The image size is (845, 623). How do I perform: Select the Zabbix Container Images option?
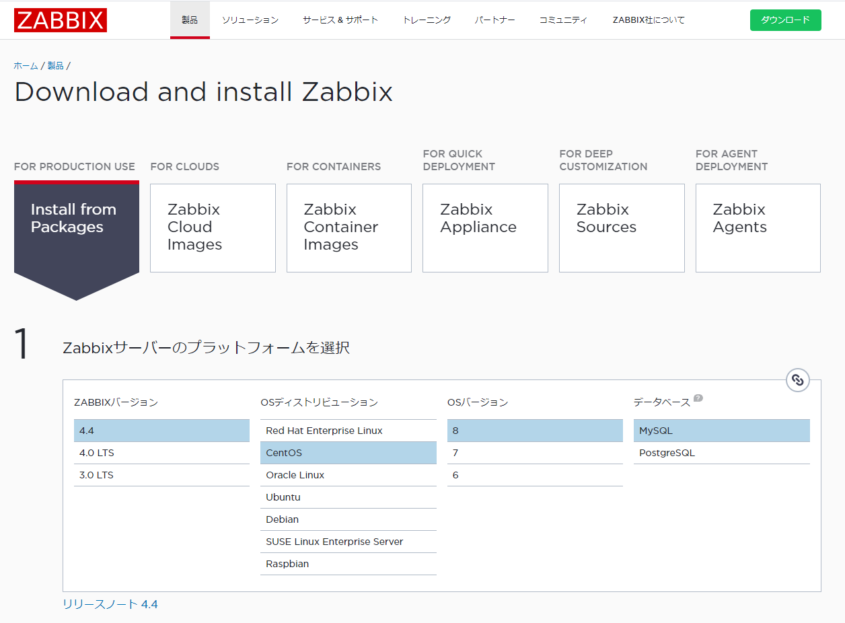[348, 227]
